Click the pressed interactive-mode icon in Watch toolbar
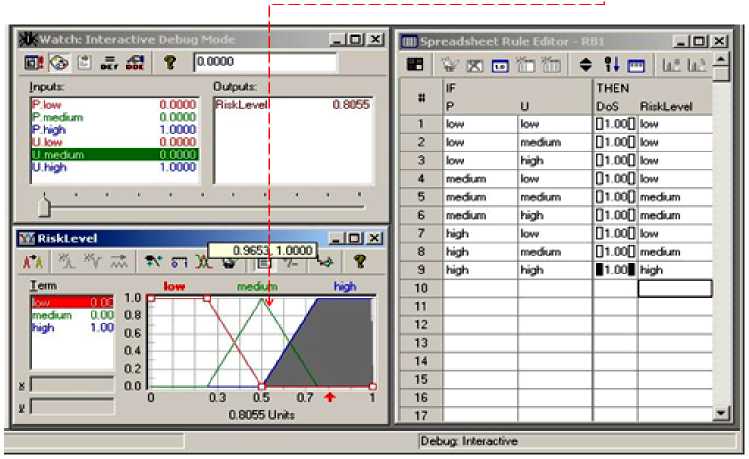 [x=59, y=63]
